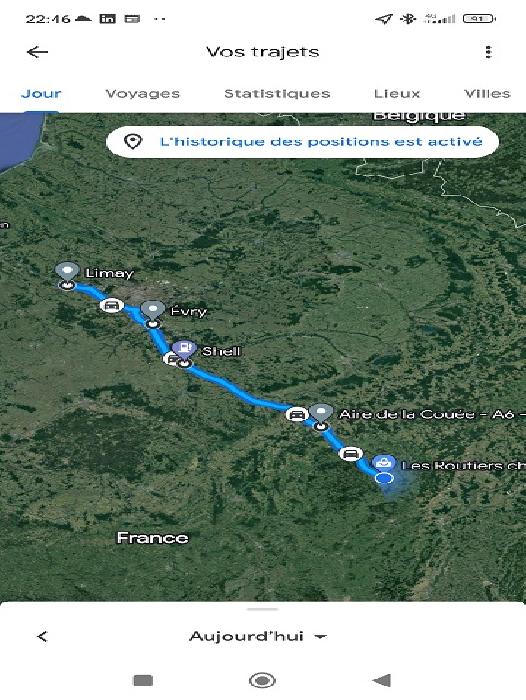Tap the Android home navigation button

[x=262, y=680]
